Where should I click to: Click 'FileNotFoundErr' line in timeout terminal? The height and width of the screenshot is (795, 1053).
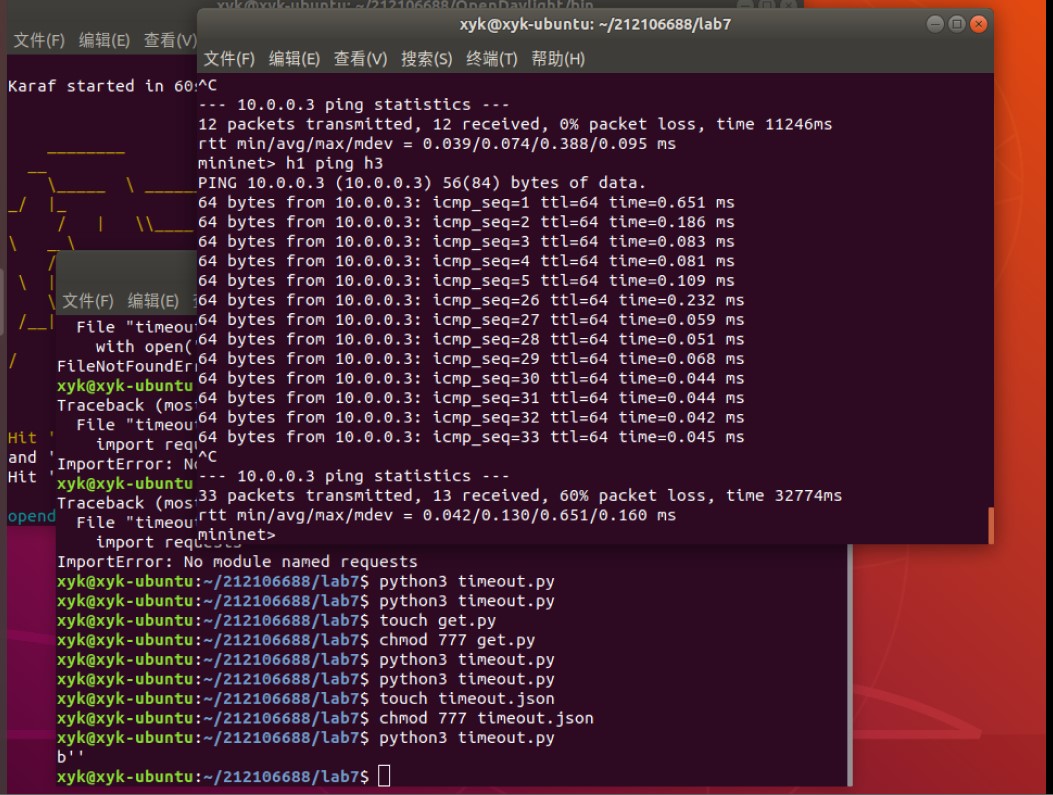click(x=127, y=366)
